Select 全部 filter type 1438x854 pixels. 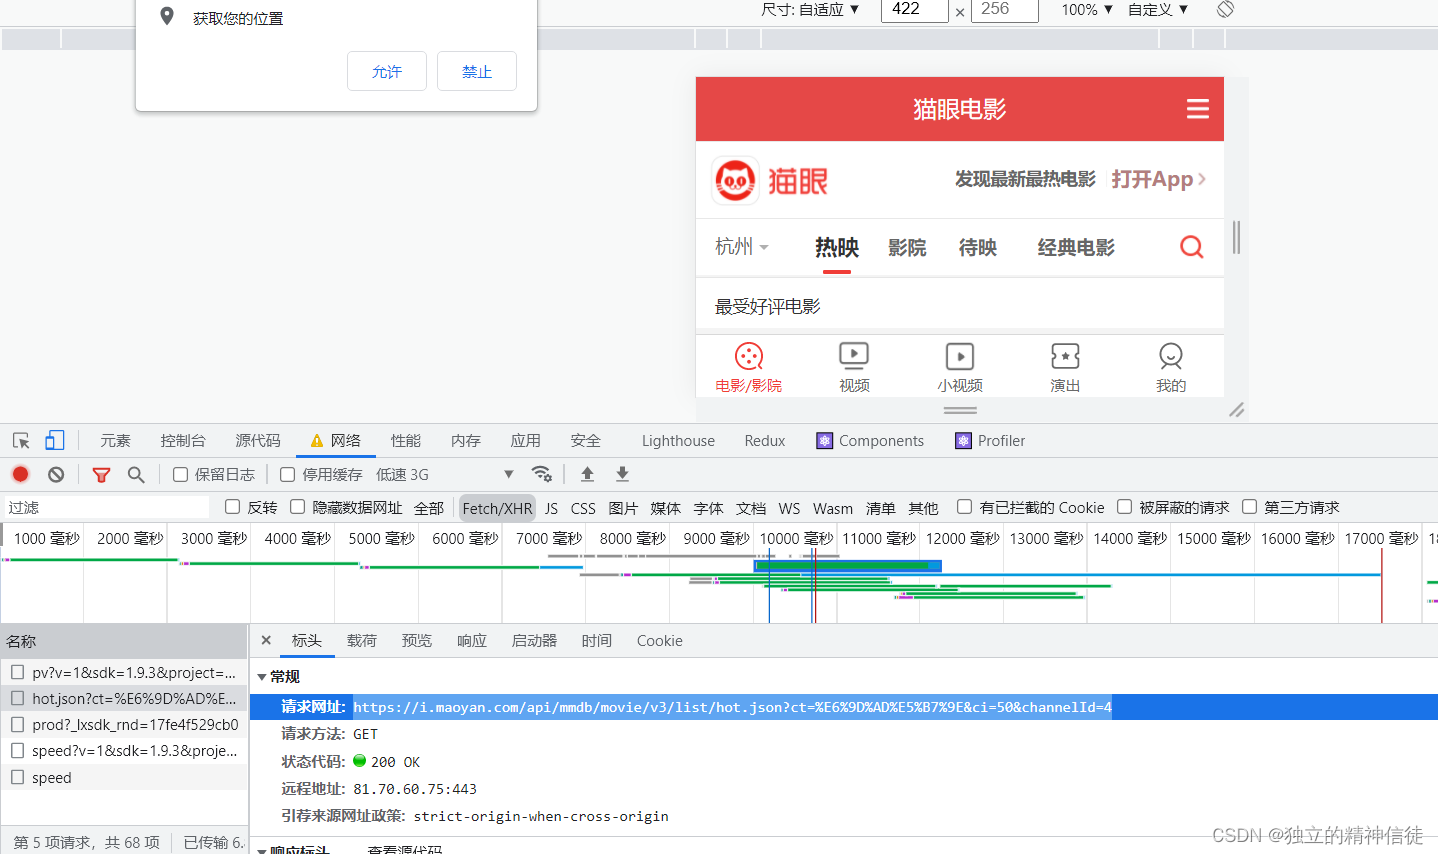click(429, 508)
